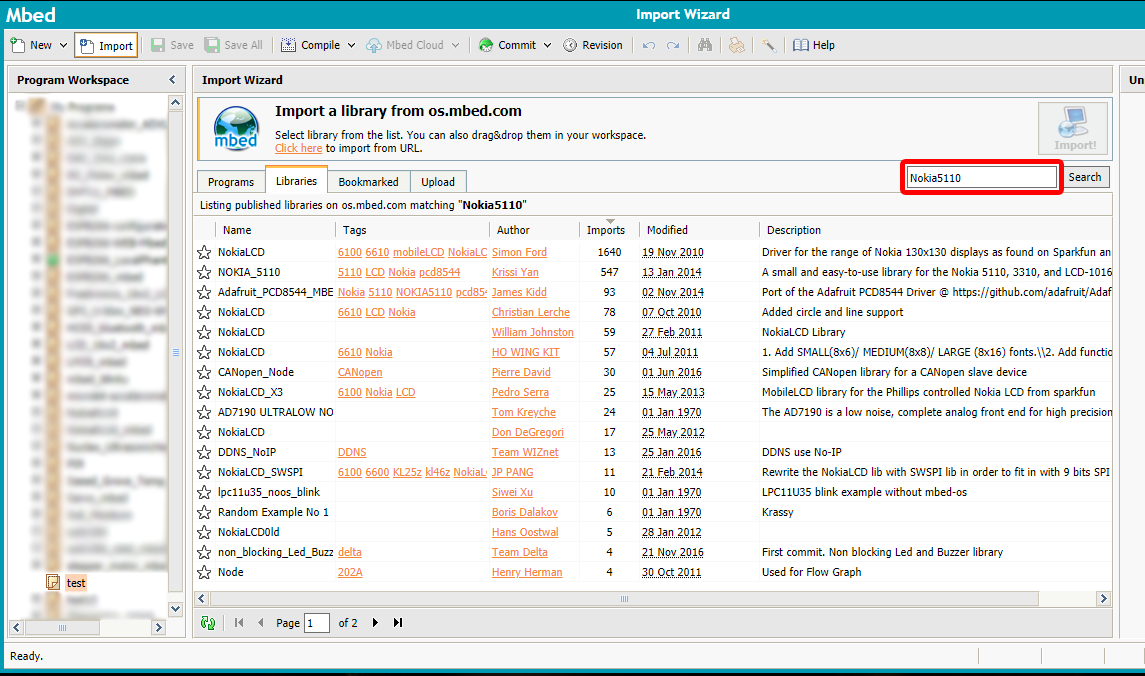Image resolution: width=1145 pixels, height=676 pixels.
Task: Star the NokiaLCD_X3 library row
Action: tap(204, 392)
